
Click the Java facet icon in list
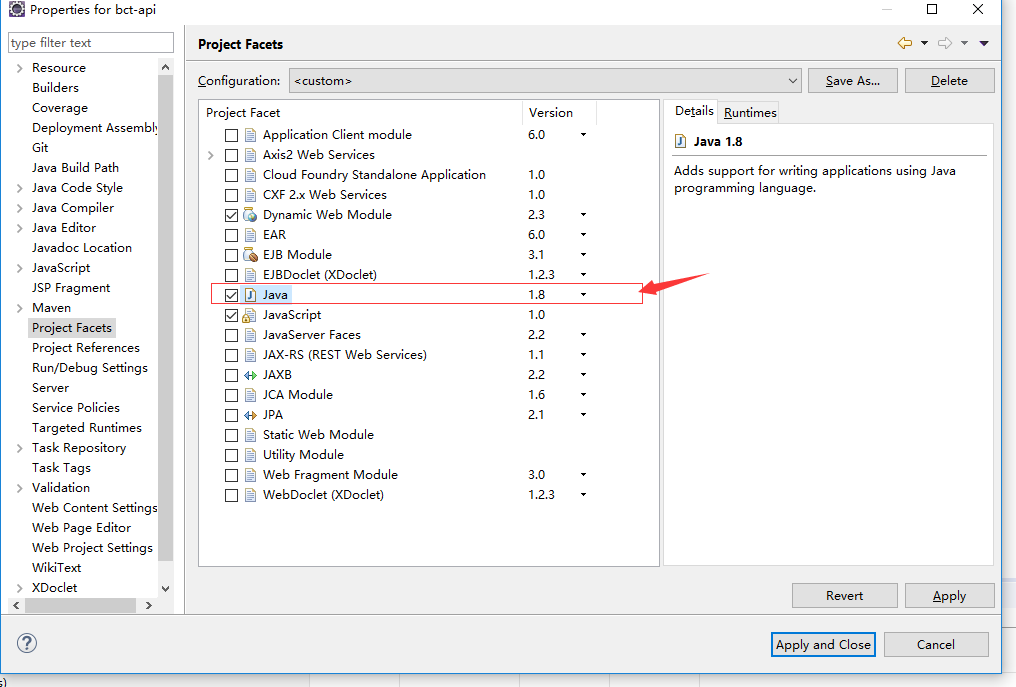tap(250, 295)
